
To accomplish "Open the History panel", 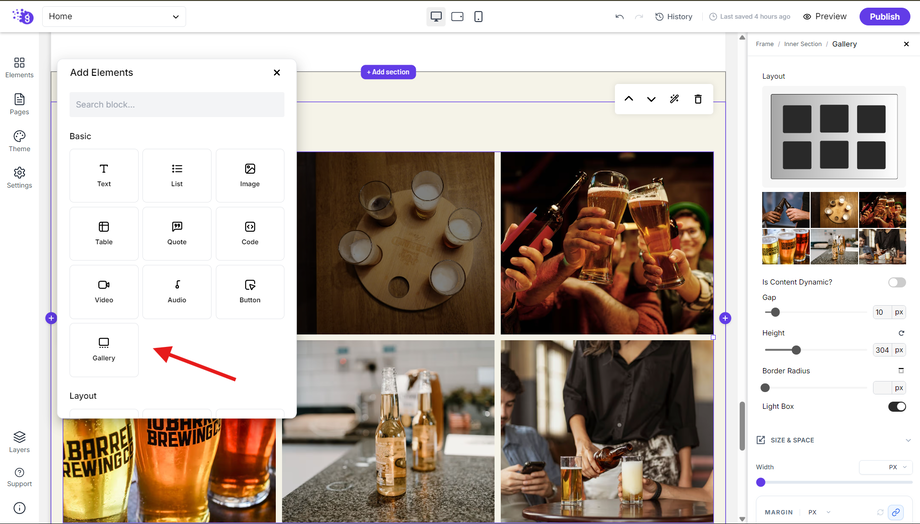I will click(674, 16).
